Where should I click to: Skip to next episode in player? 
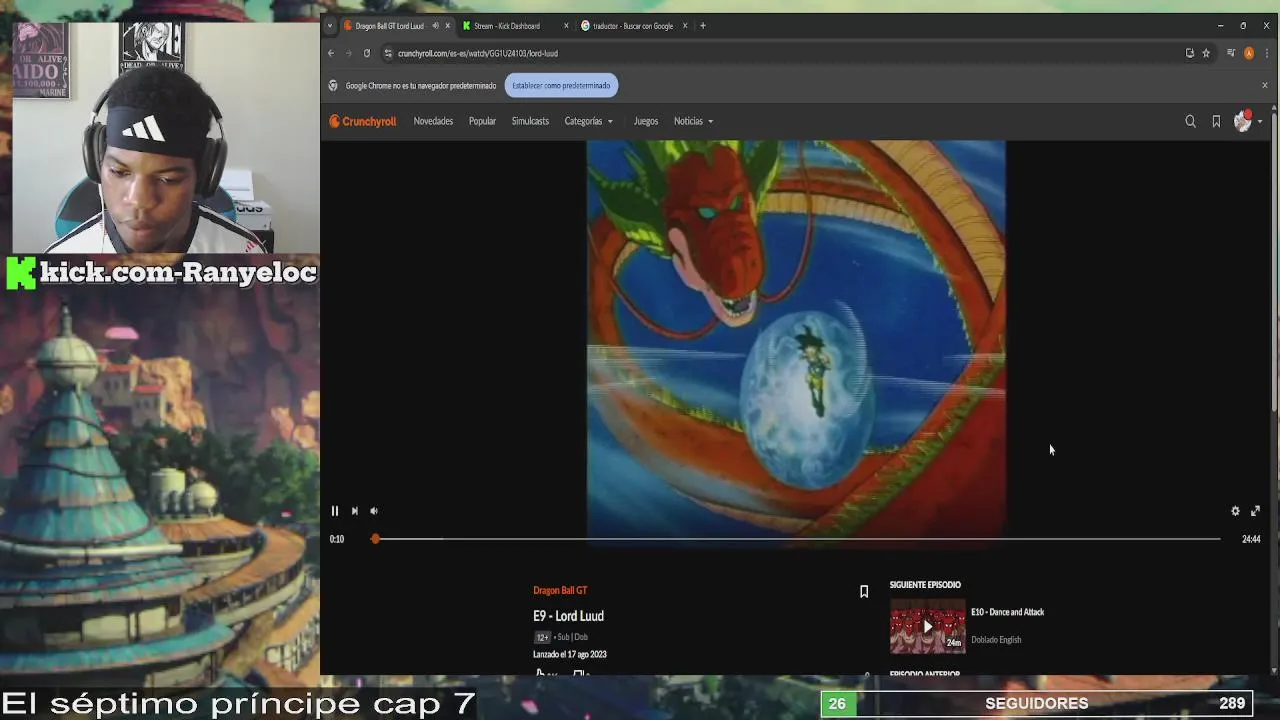point(354,511)
